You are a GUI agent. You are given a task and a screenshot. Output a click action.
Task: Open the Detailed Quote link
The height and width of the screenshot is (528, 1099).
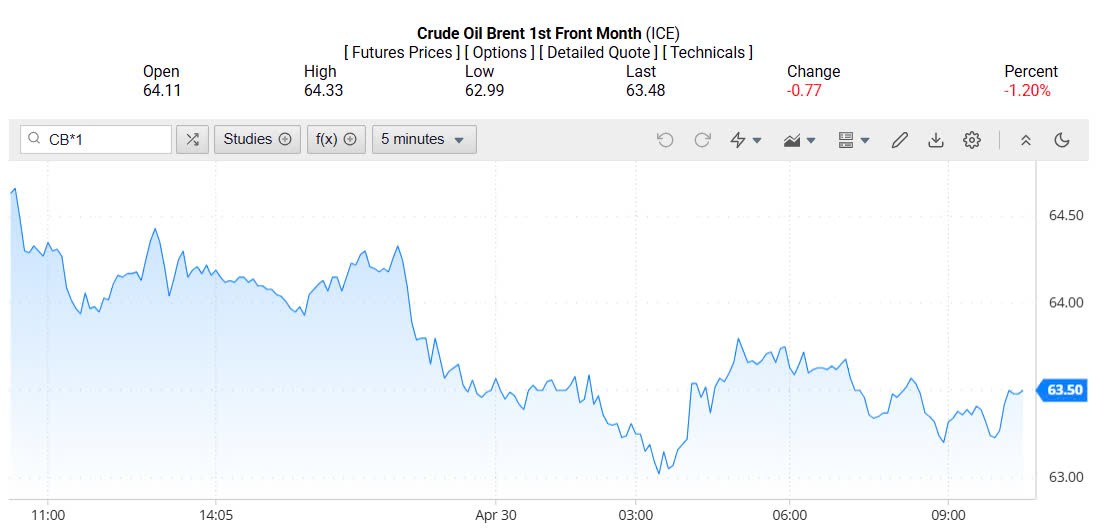coord(598,52)
